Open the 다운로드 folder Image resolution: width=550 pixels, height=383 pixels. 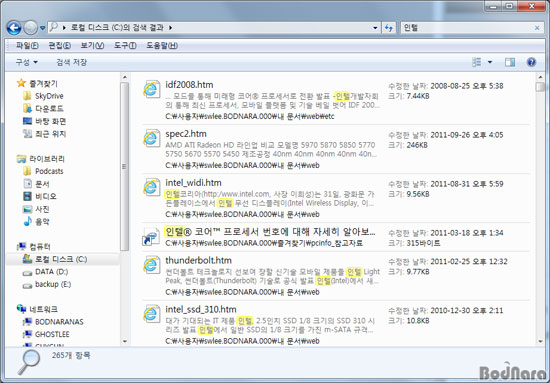tap(43, 109)
